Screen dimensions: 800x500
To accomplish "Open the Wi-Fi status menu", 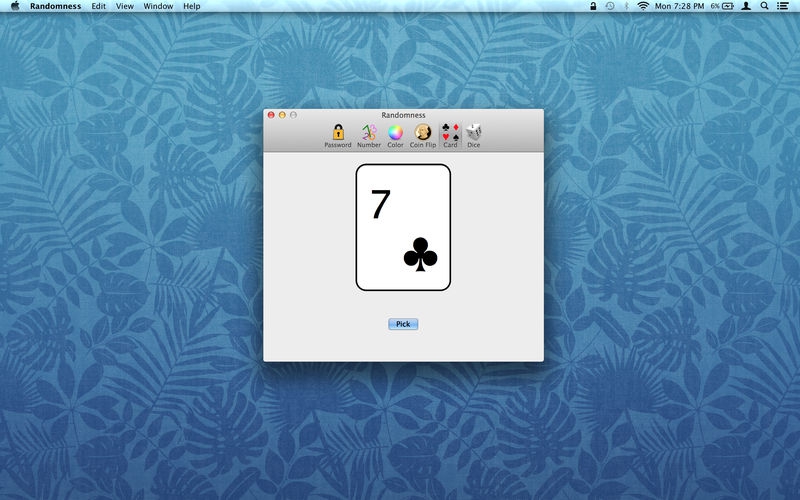I will pos(643,6).
